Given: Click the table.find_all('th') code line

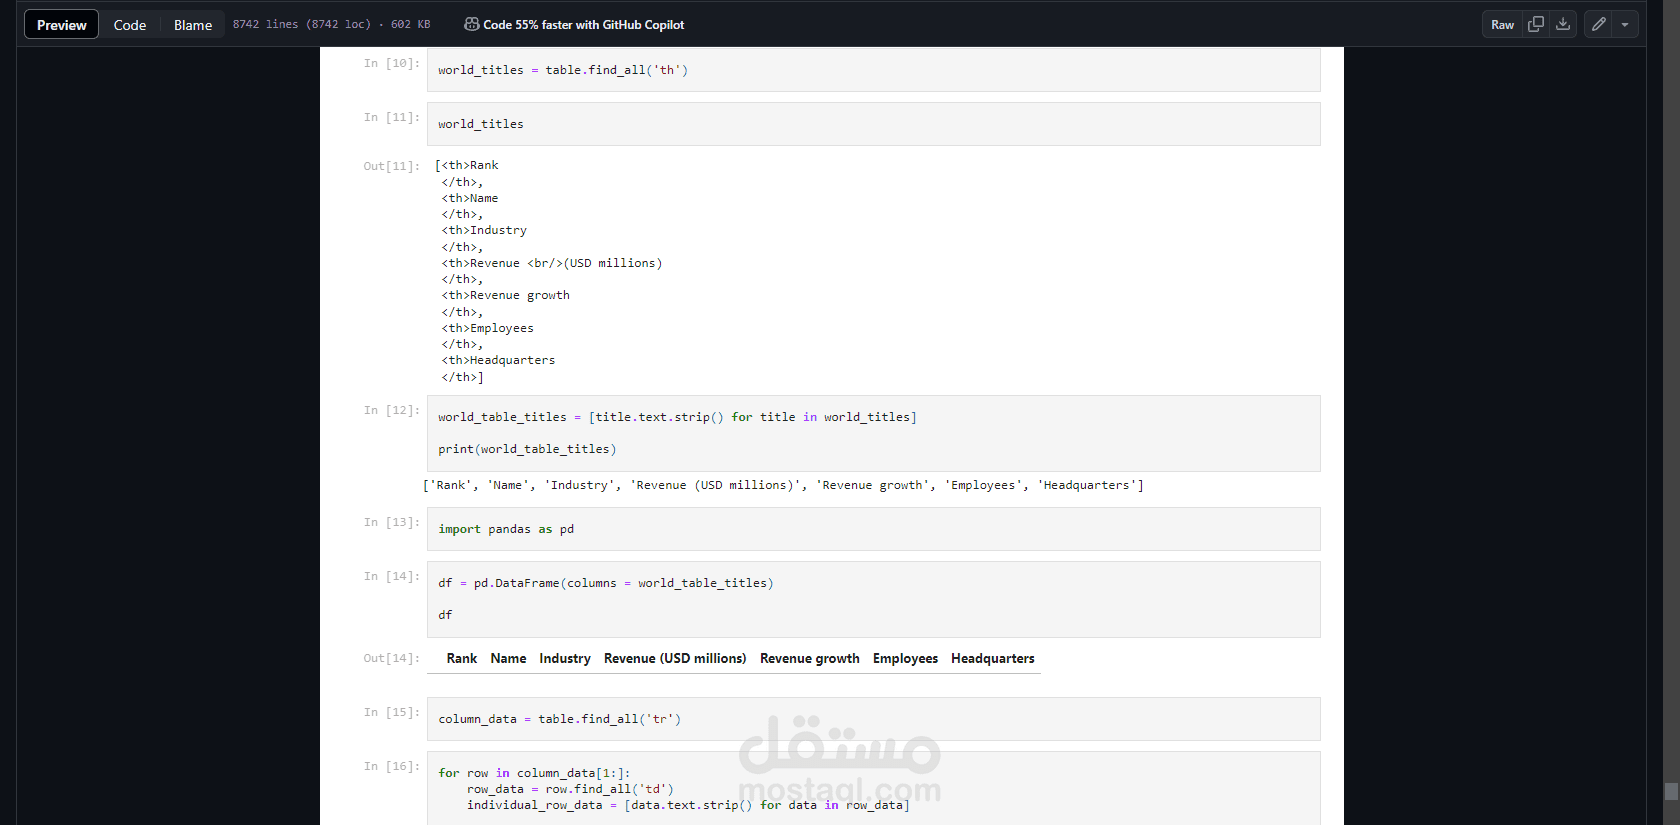Looking at the screenshot, I should point(563,70).
